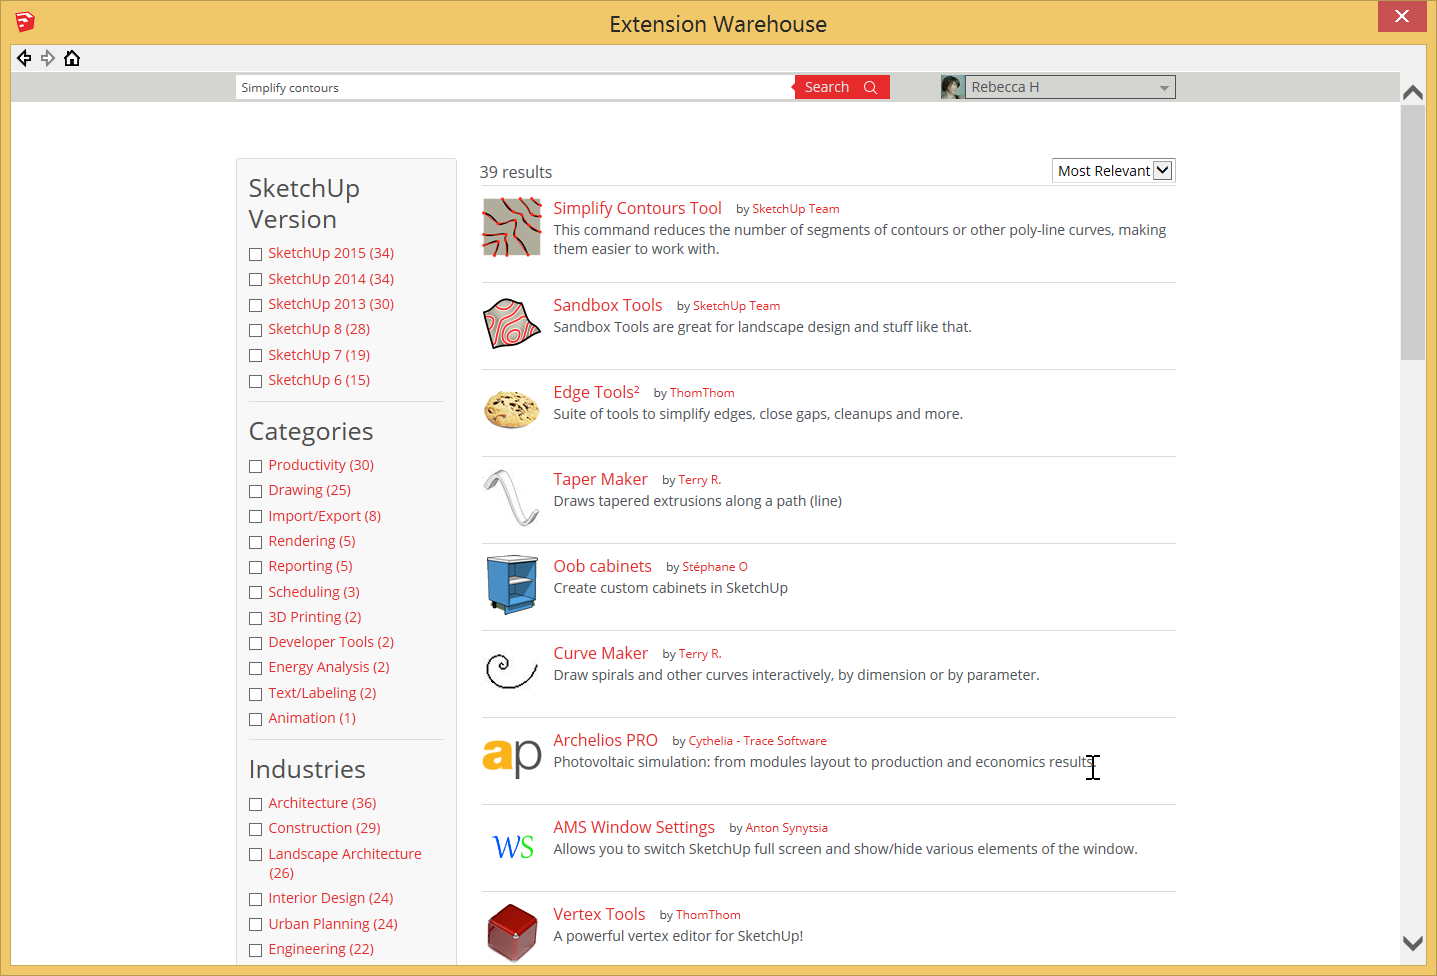Image resolution: width=1437 pixels, height=976 pixels.
Task: Check Engineering (22) industry filter
Action: [x=256, y=950]
